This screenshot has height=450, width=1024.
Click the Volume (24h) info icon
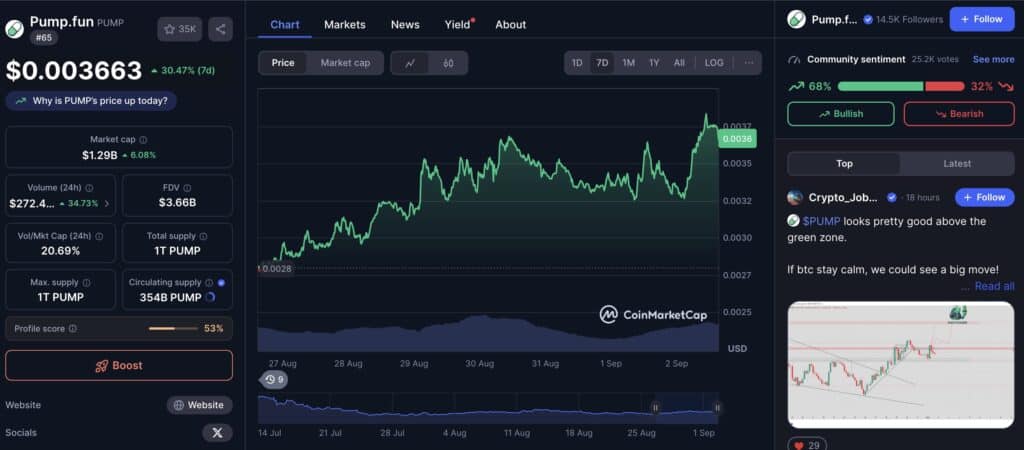point(89,188)
